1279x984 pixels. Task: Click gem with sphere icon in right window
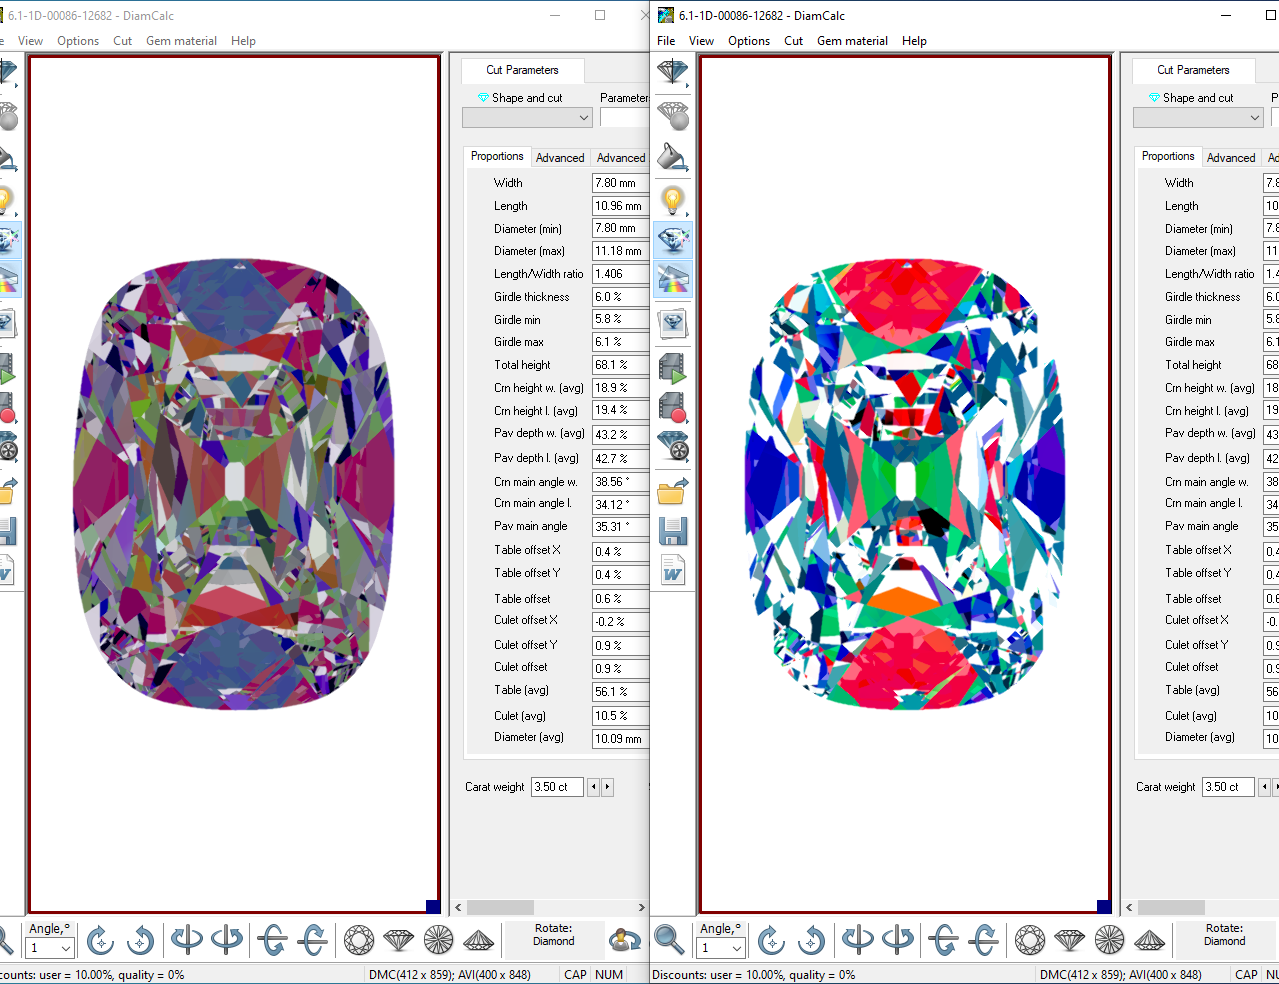coord(673,115)
